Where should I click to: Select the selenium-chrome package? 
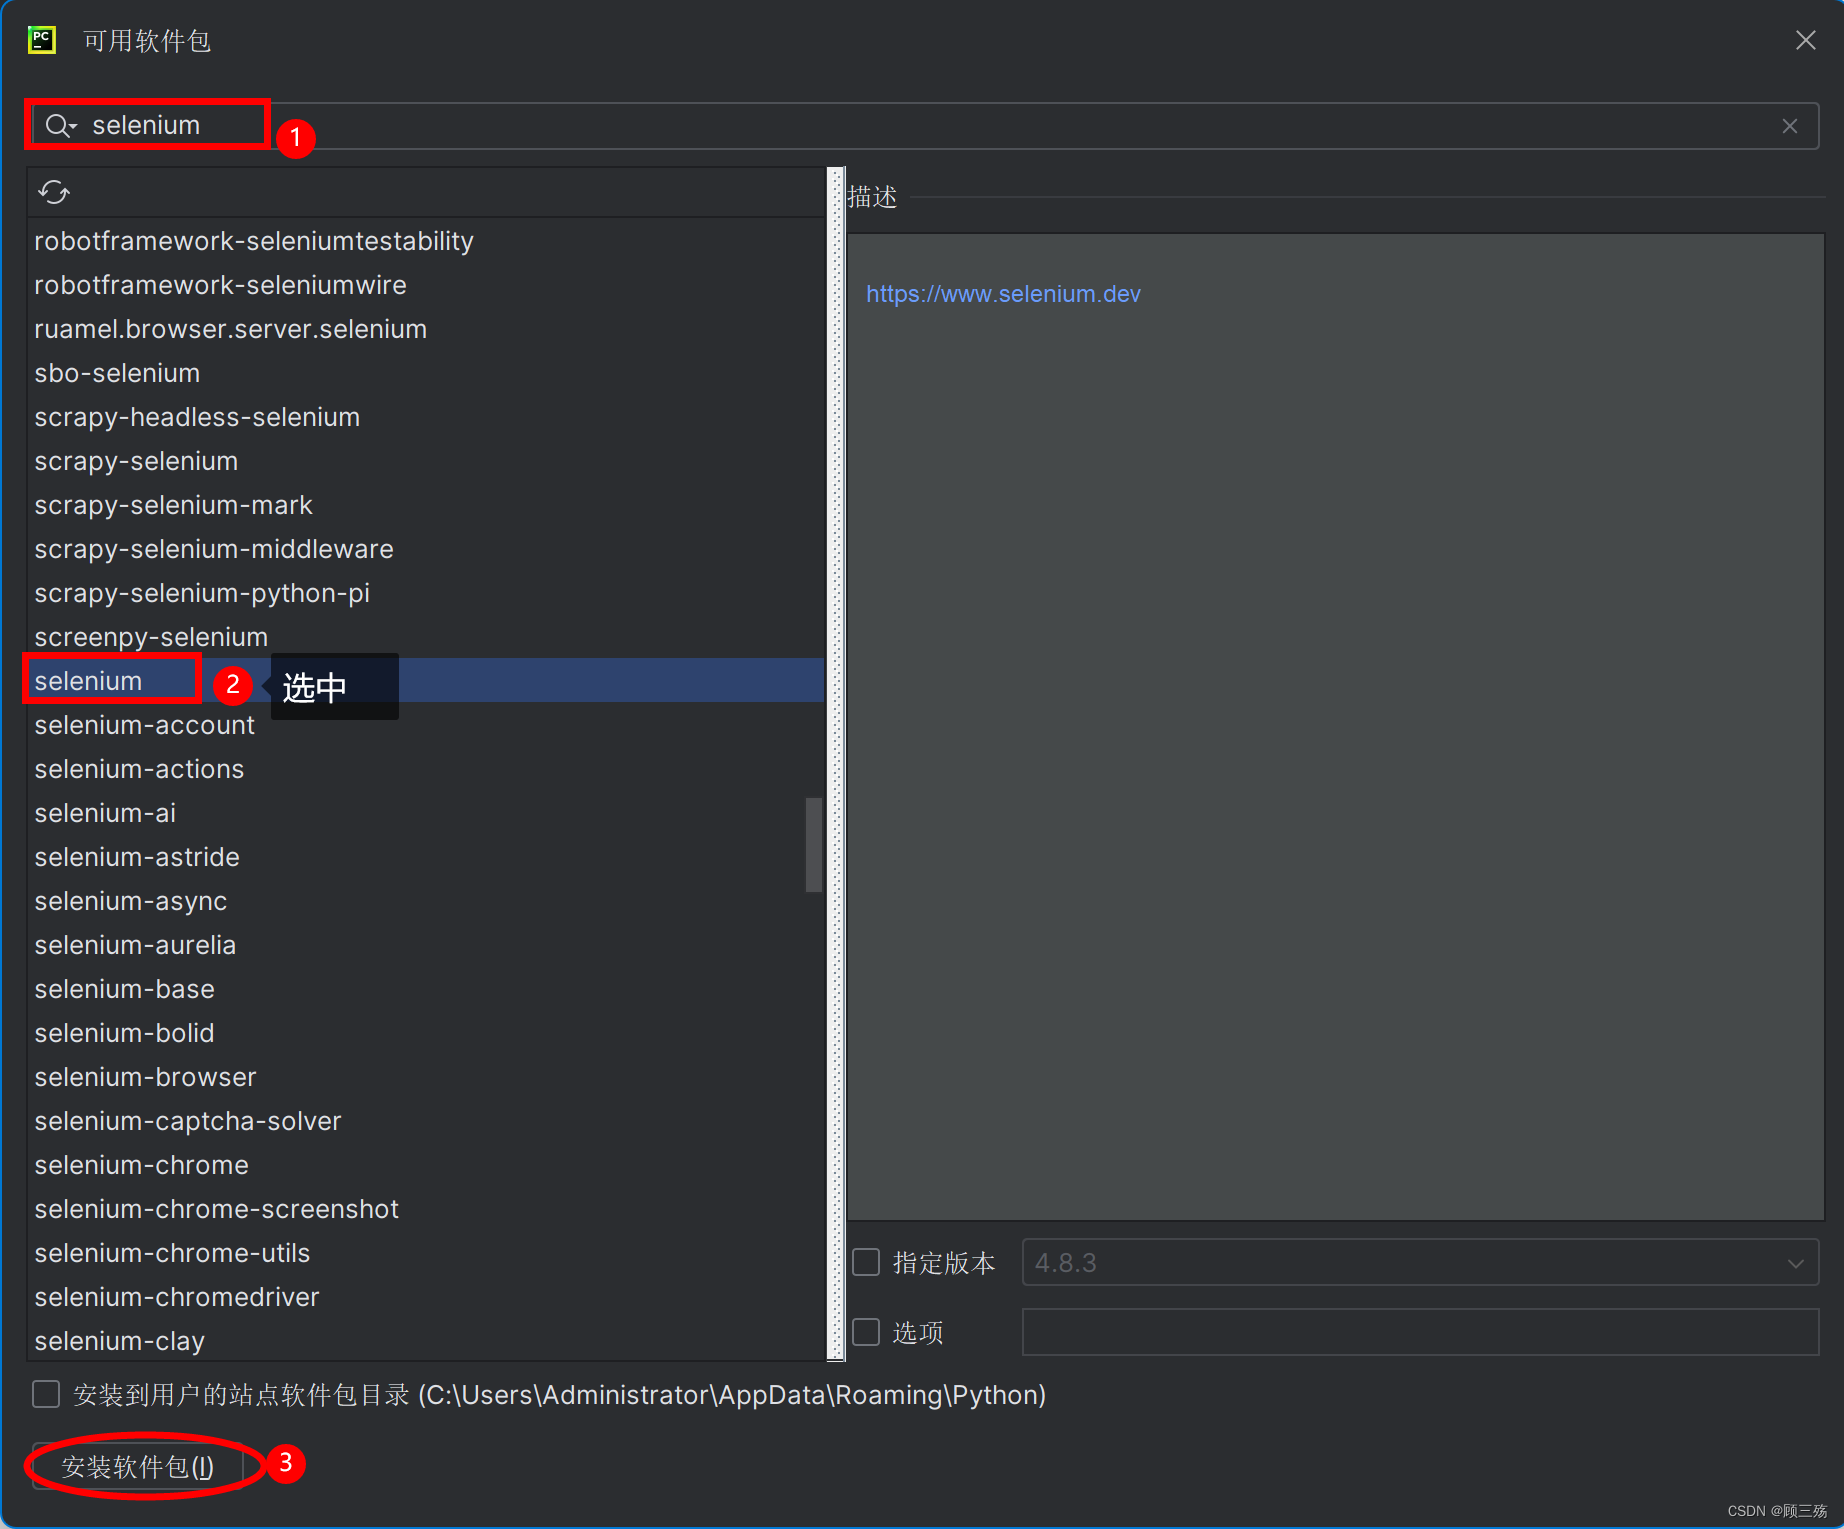426,1165
